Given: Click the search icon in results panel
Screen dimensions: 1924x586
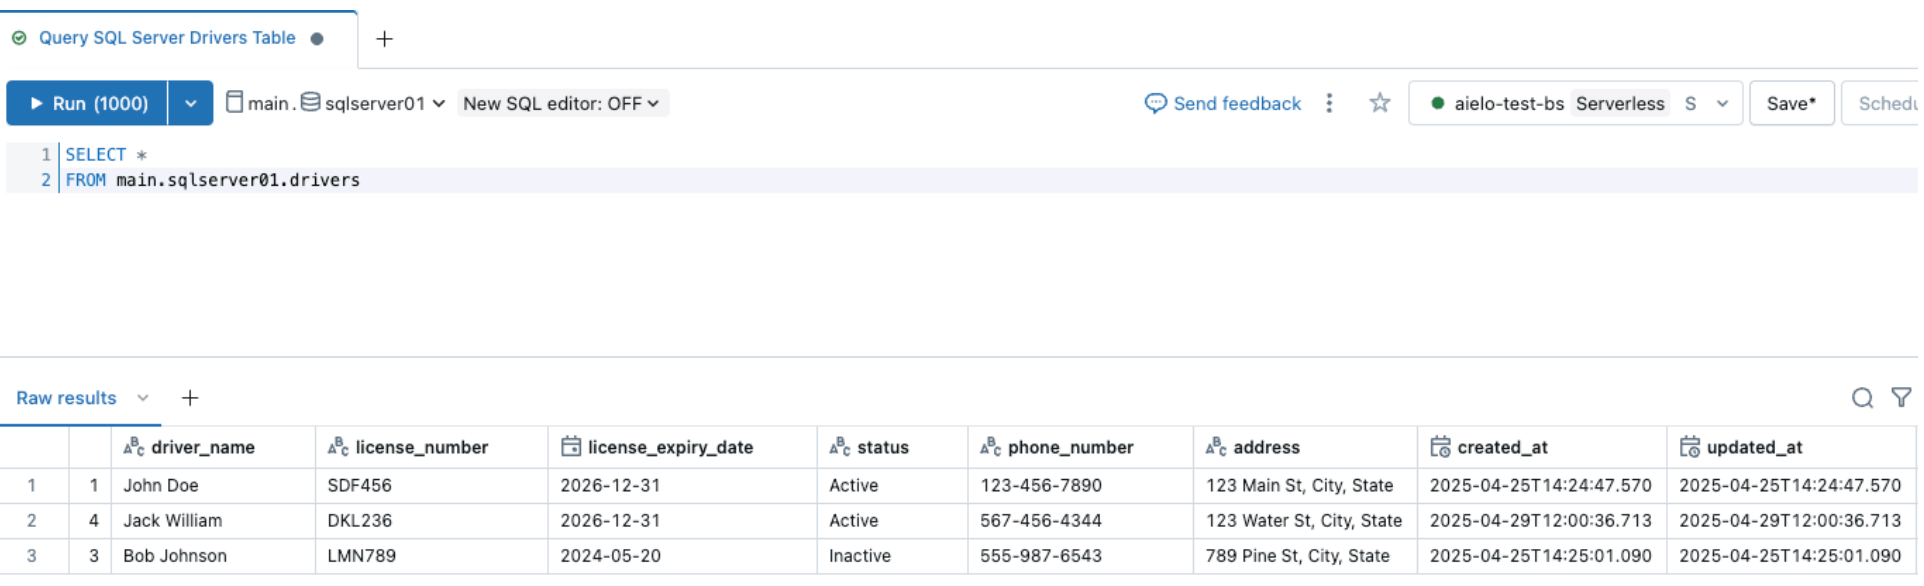Looking at the screenshot, I should (x=1861, y=398).
